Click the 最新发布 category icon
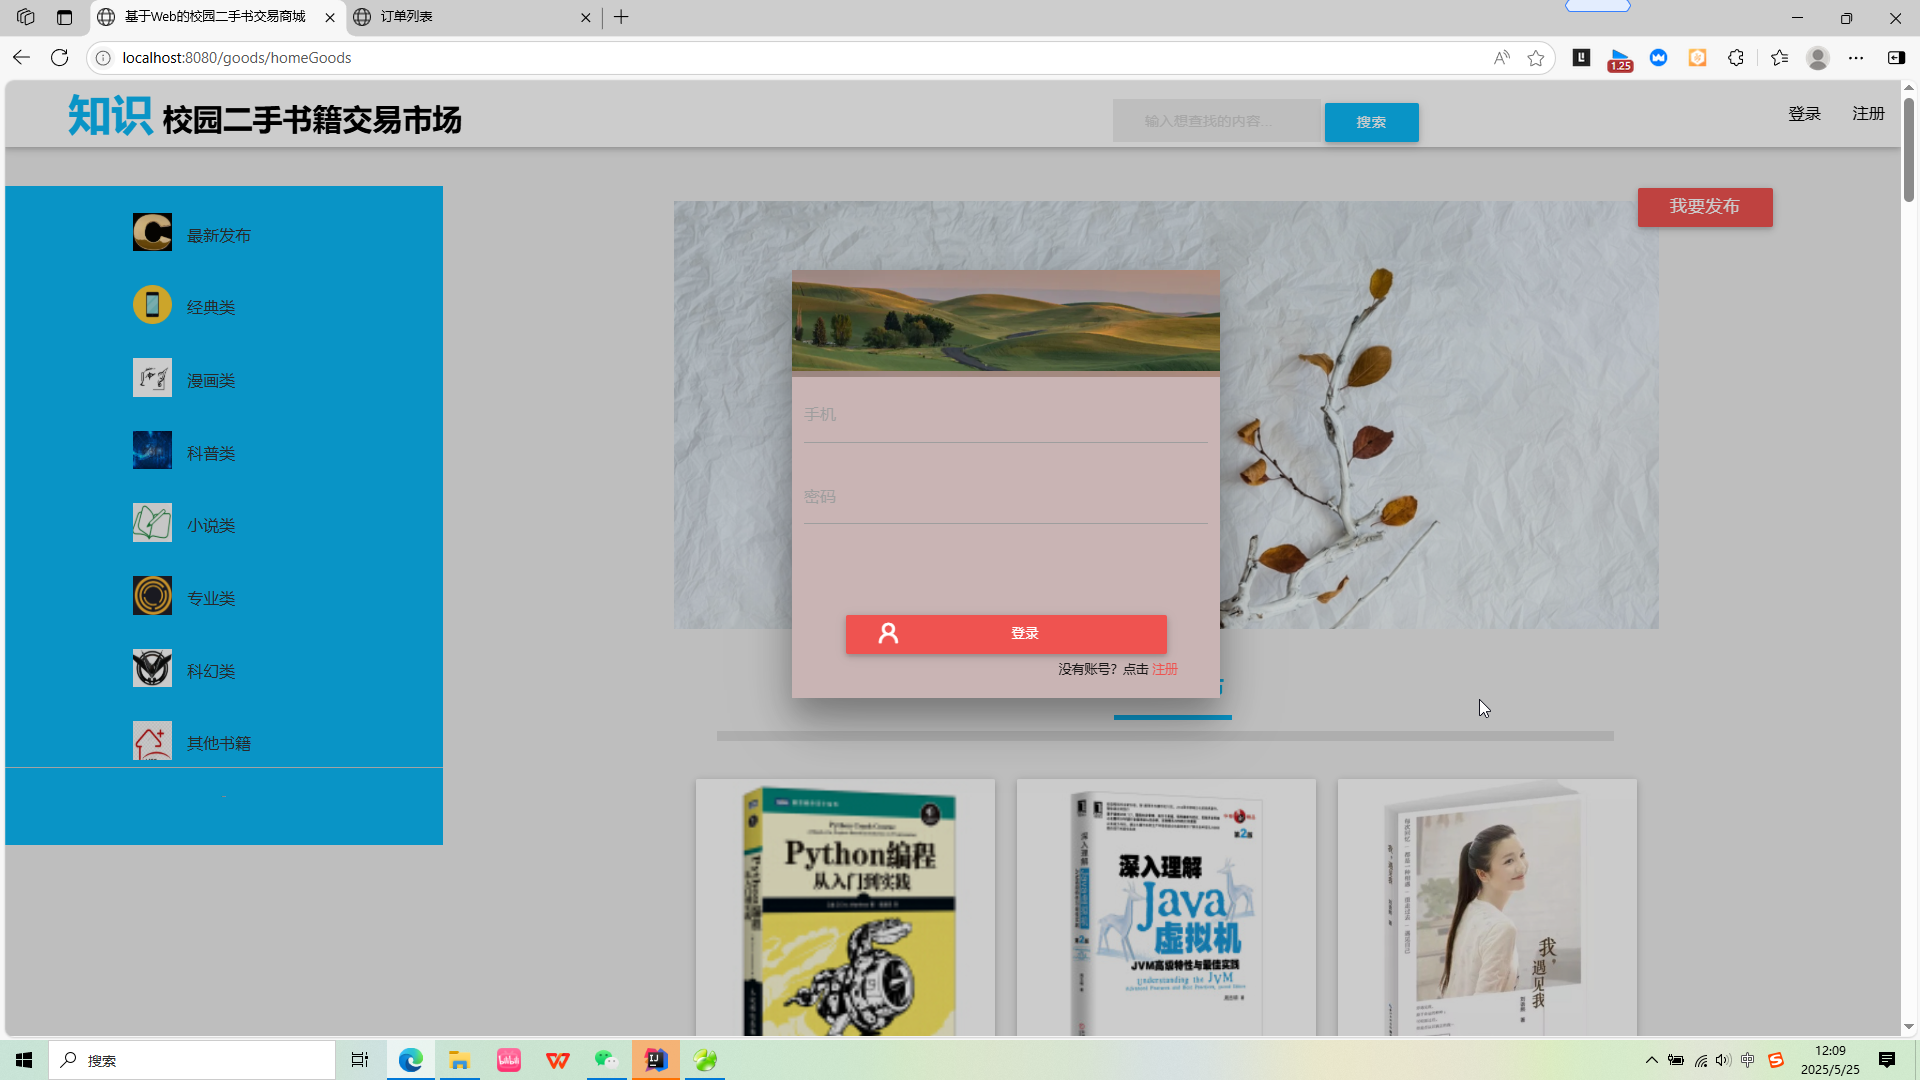This screenshot has height=1080, width=1920. coord(152,232)
